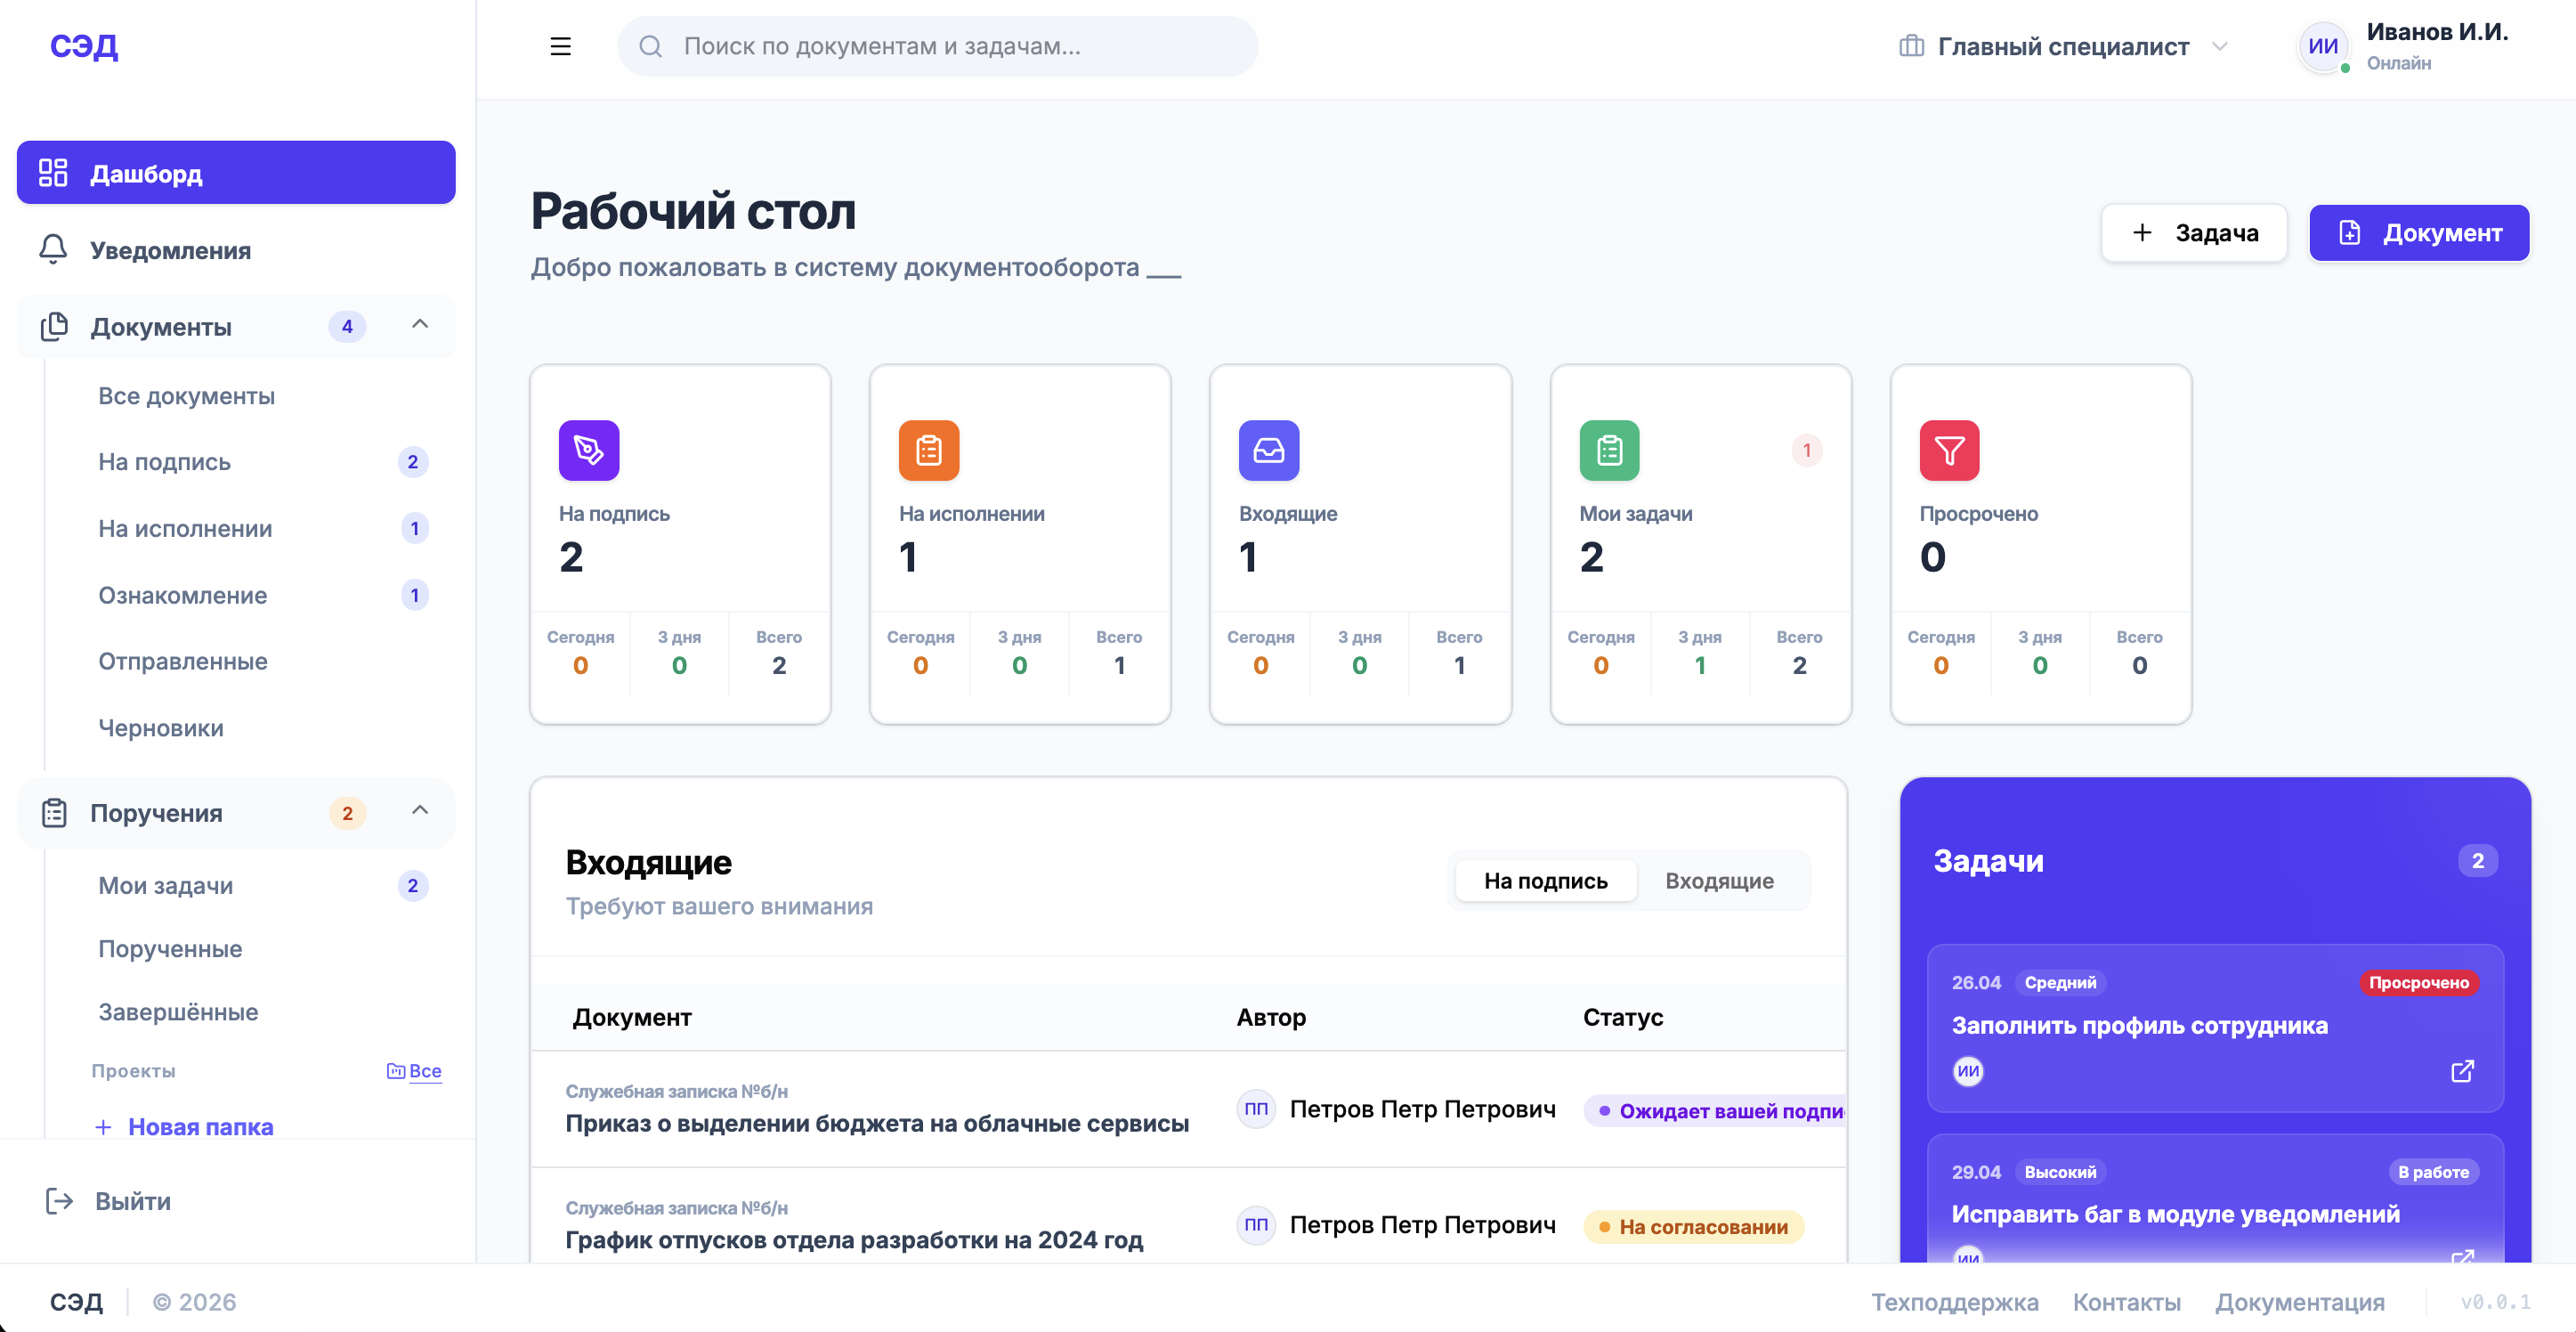This screenshot has width=2576, height=1332.
Task: Open task Заполнить профиль сотрудника
Action: [2139, 1026]
